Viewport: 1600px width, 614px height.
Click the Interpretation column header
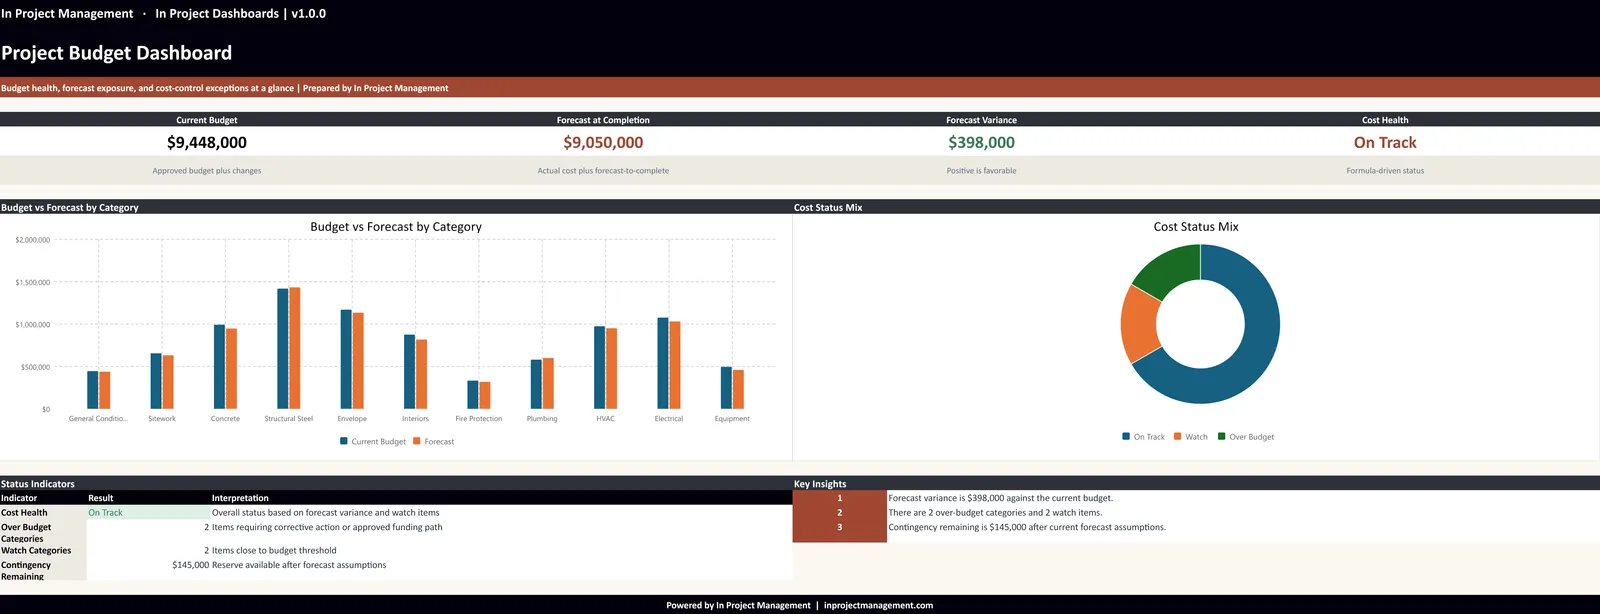(240, 498)
